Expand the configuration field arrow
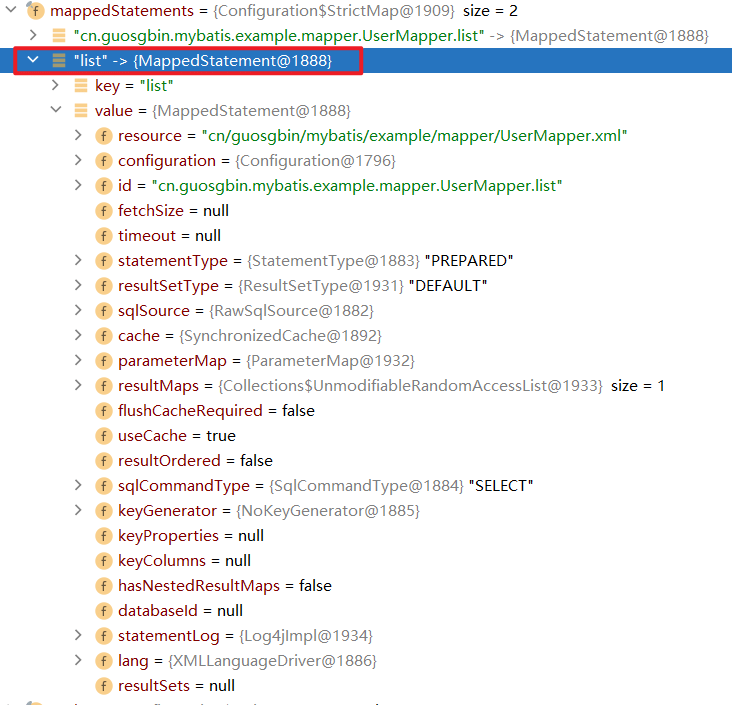Image resolution: width=732 pixels, height=705 pixels. coord(79,161)
